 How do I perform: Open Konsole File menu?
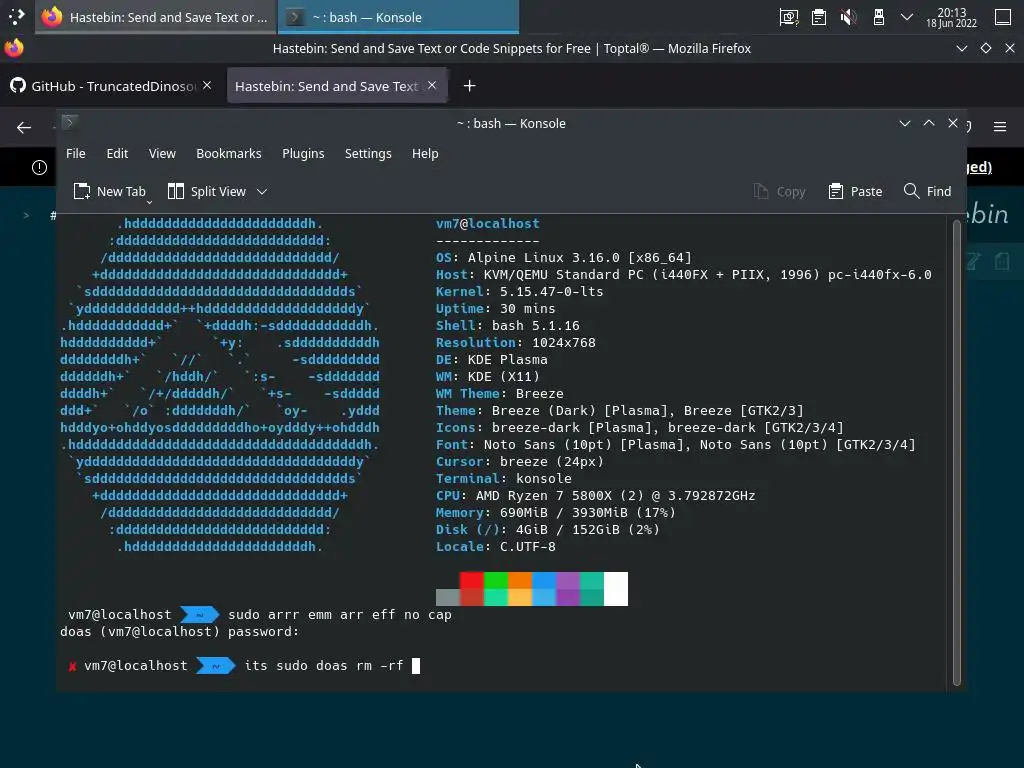click(x=76, y=153)
